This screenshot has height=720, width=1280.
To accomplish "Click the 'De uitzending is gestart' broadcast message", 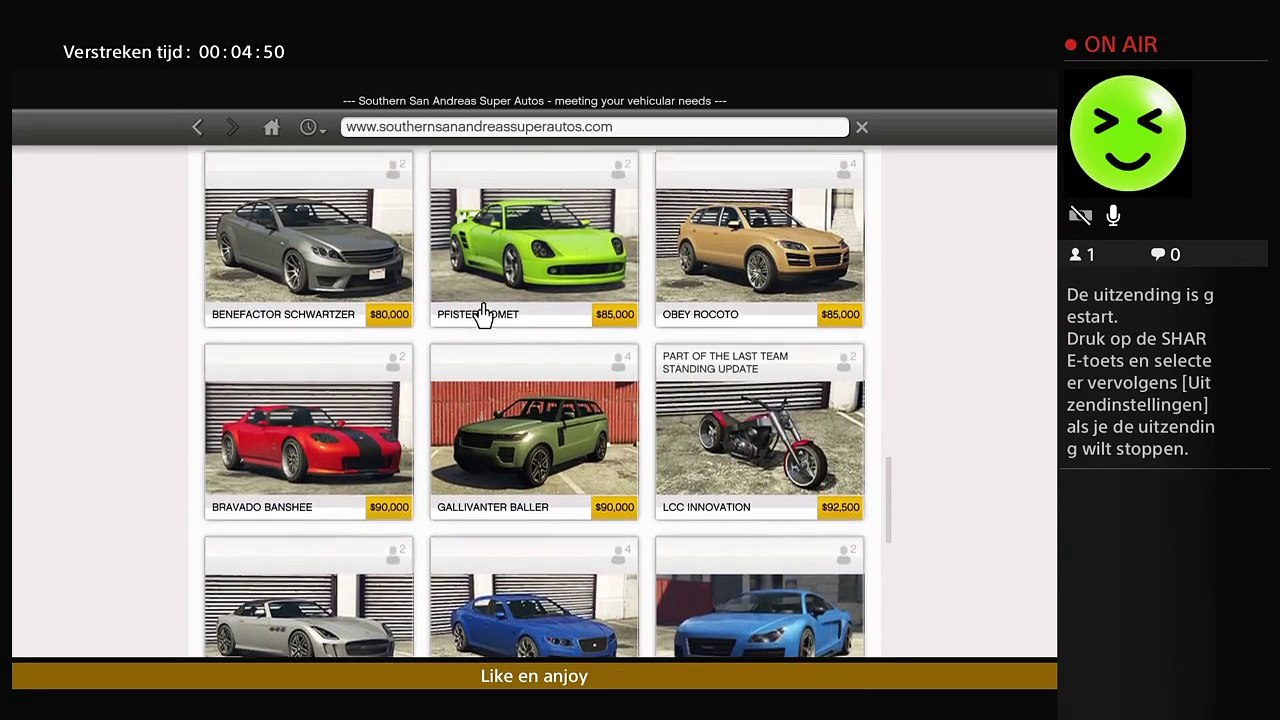I will point(1140,305).
